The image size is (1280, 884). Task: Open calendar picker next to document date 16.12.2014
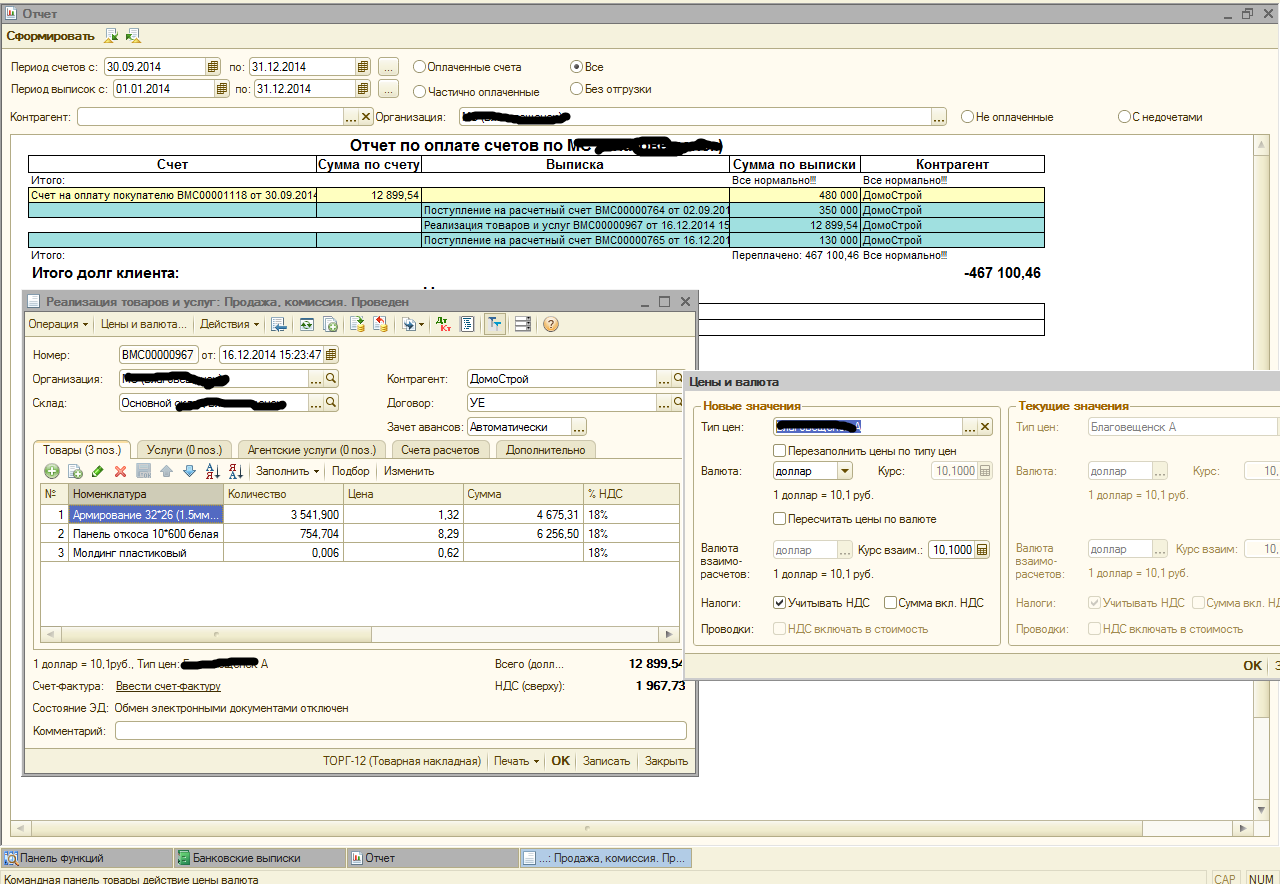coord(331,355)
